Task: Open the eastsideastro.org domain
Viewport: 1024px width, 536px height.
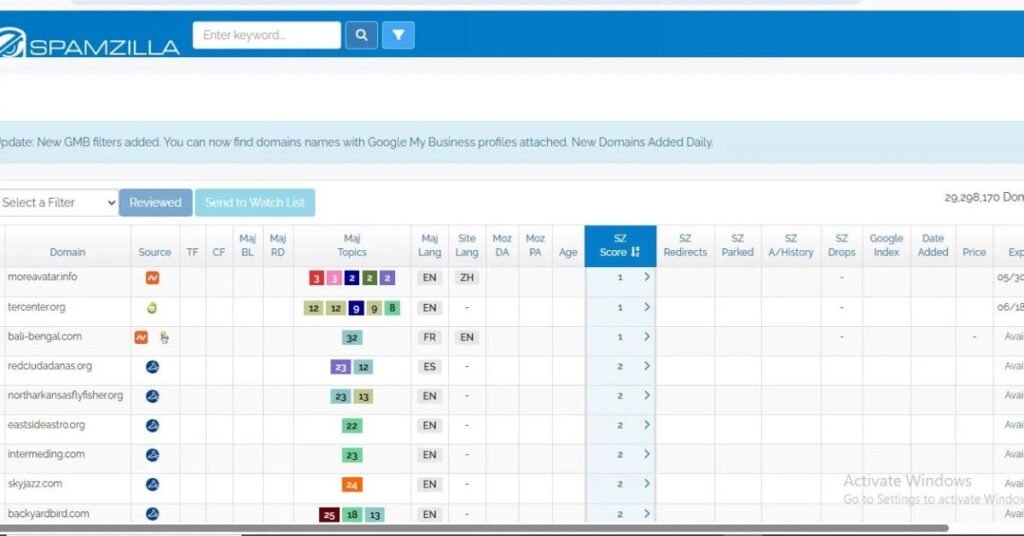Action: click(46, 424)
